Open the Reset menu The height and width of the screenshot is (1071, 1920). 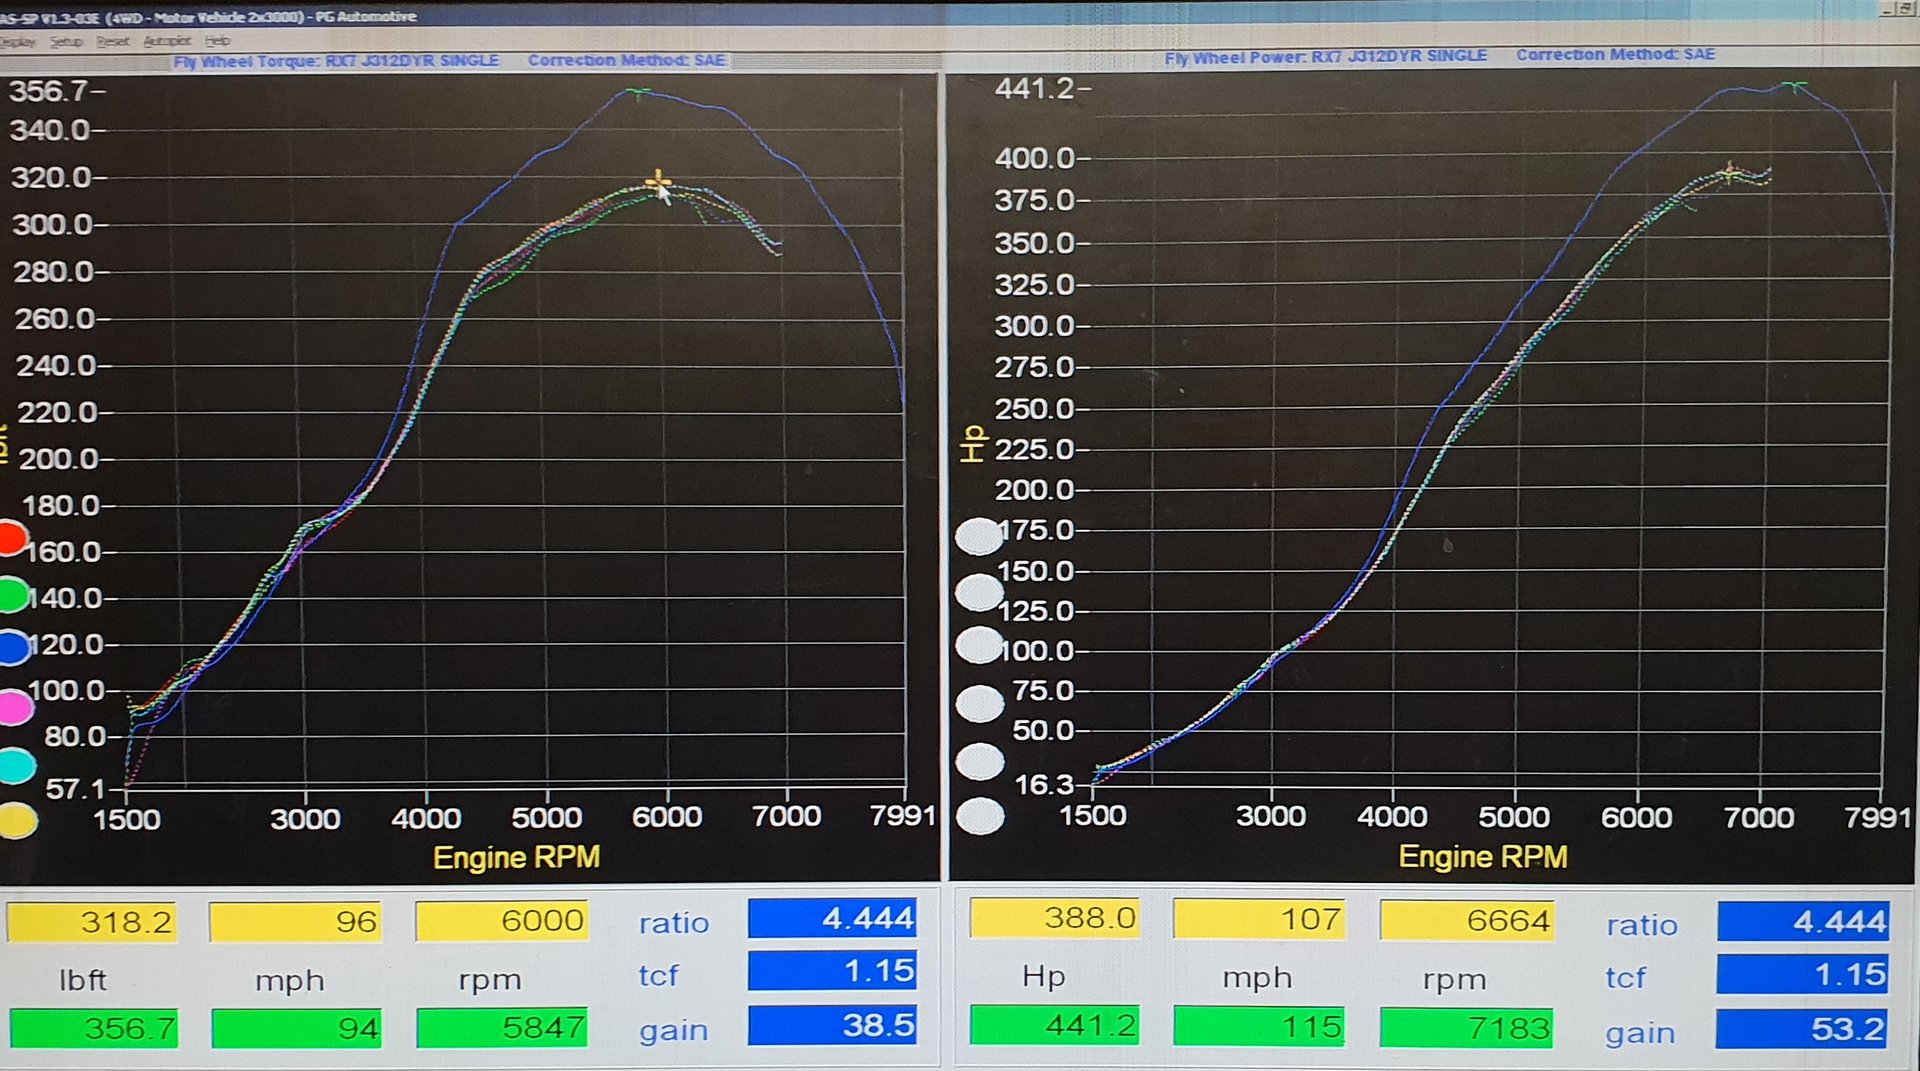(113, 41)
